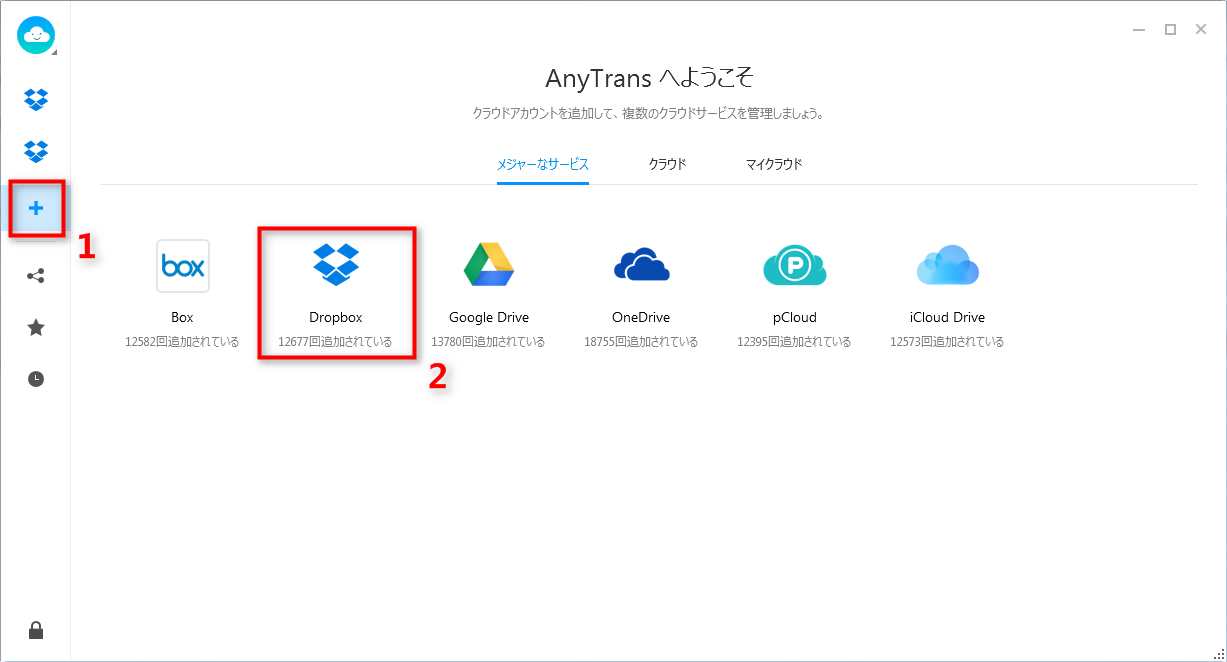
Task: Choose the Dropbox service icon
Action: (336, 264)
